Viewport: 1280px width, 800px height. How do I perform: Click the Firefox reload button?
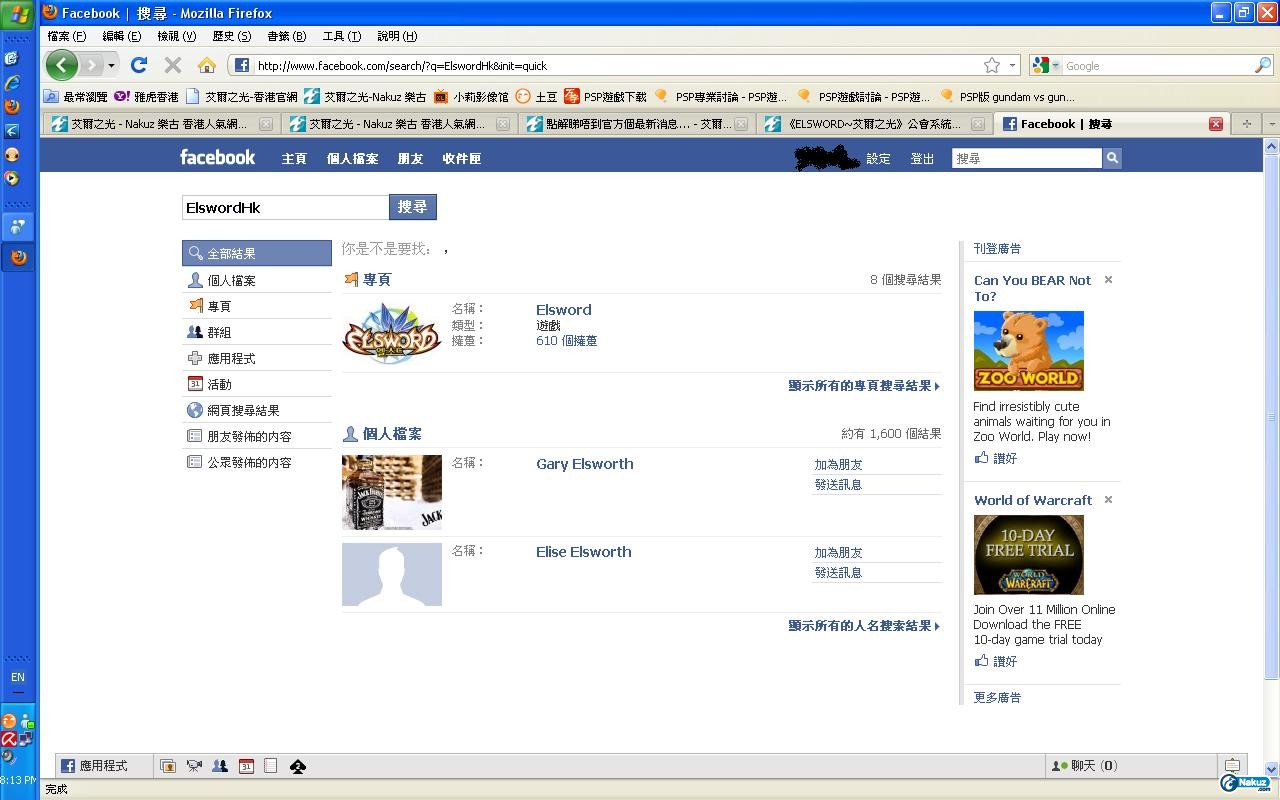tap(139, 65)
